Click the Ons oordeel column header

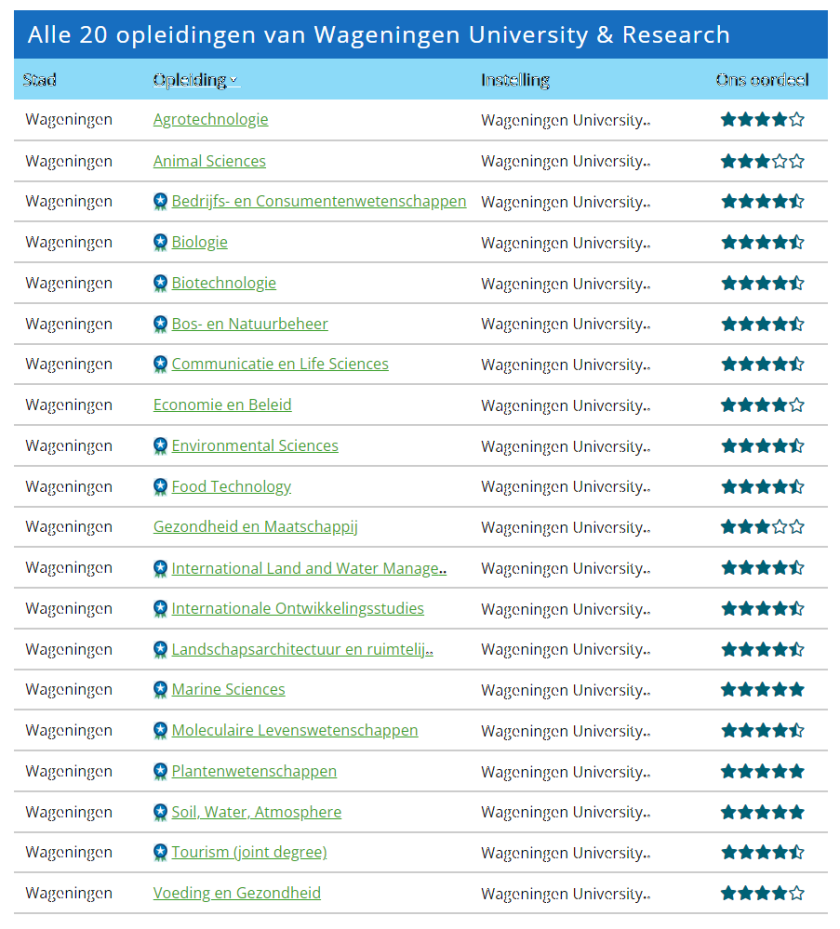[x=762, y=79]
